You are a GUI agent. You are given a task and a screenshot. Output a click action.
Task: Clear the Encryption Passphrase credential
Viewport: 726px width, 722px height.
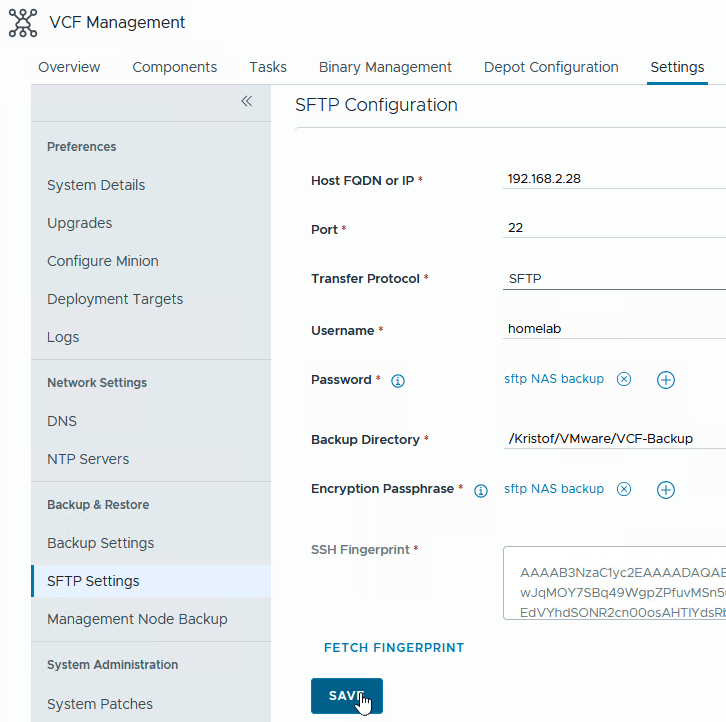[624, 489]
